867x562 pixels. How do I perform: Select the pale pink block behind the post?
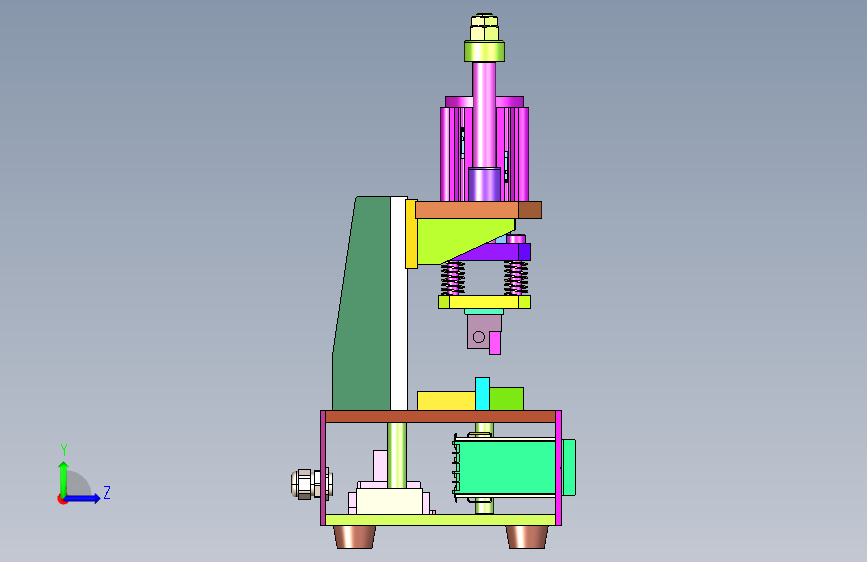380,466
